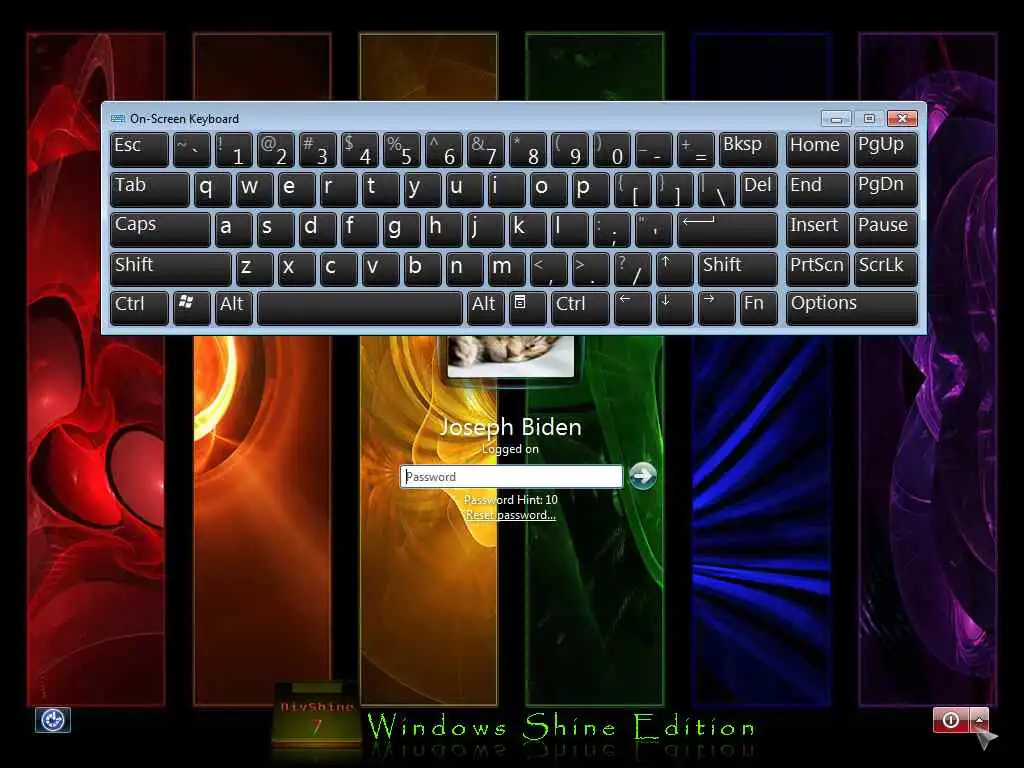Click the context menu key on keyboard
1024x768 pixels.
(528, 308)
